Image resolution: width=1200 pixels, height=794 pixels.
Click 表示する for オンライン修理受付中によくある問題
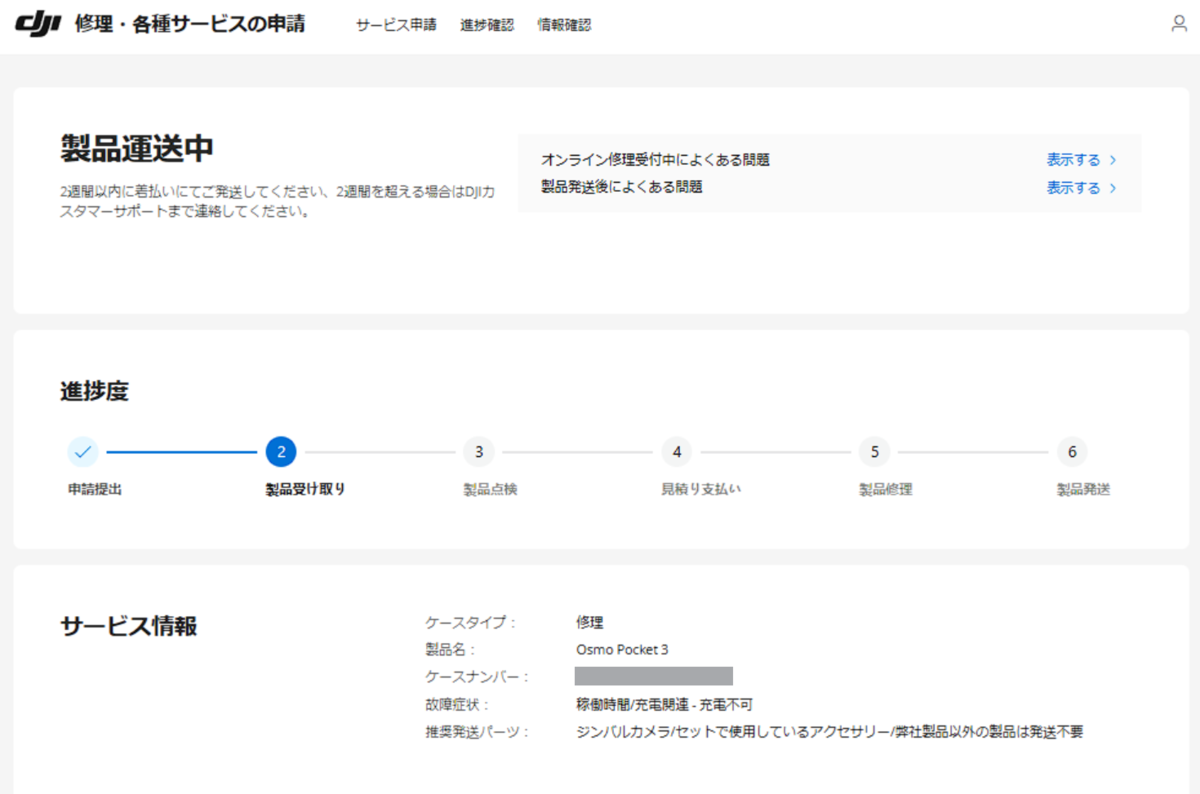pos(1081,160)
